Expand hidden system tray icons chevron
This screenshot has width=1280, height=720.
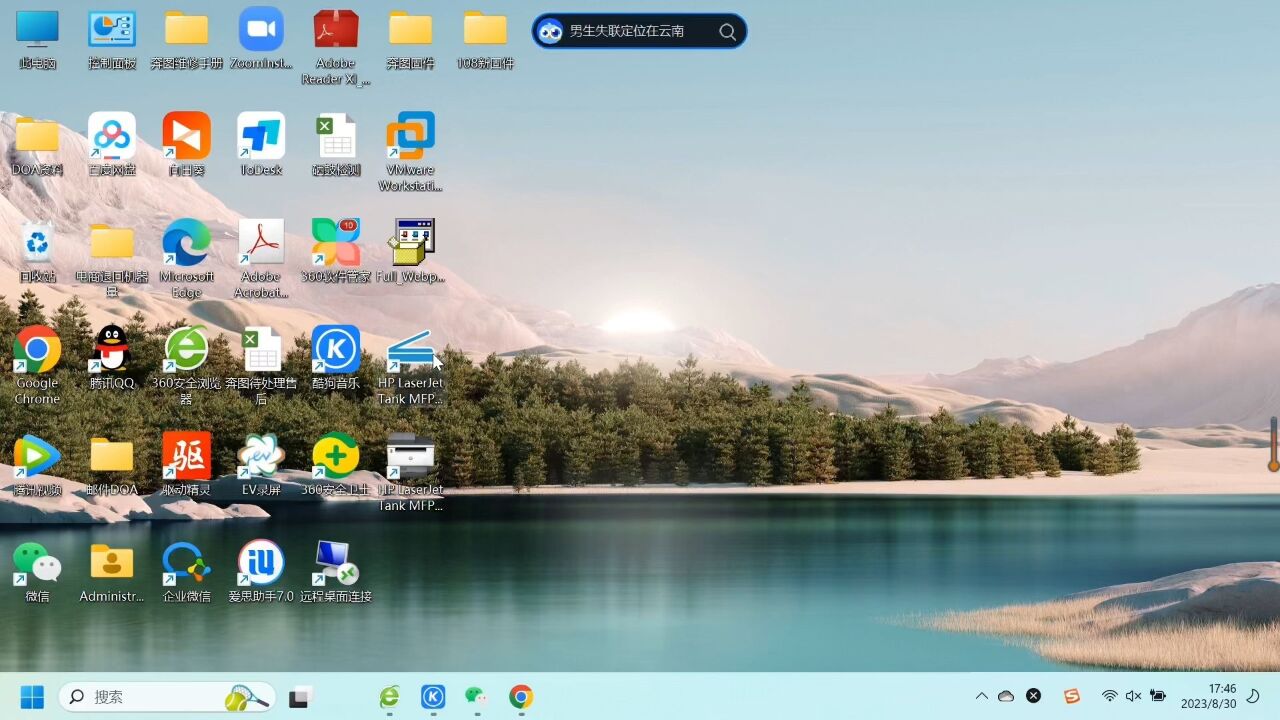[x=981, y=696]
